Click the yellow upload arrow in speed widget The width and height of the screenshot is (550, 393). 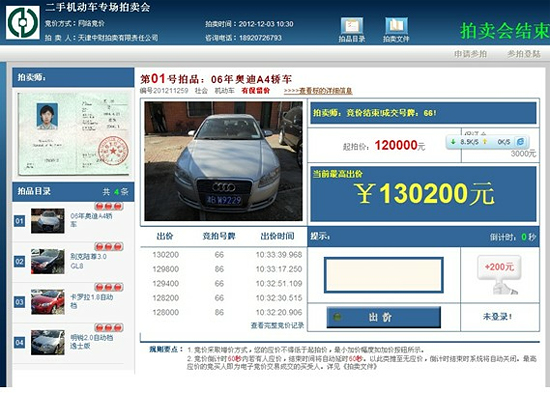(x=485, y=142)
